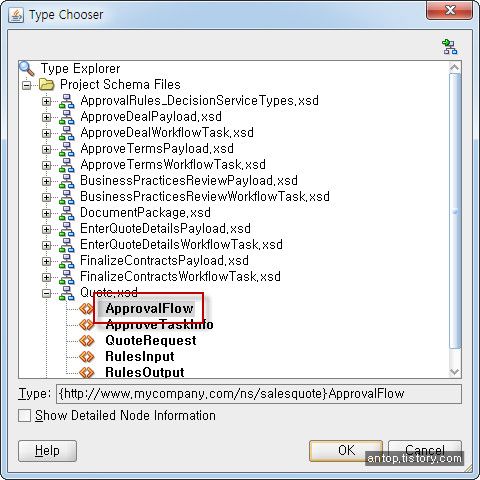Viewport: 480px width, 480px height.
Task: Click the DocumentPackage.xsd schema icon
Action: pos(67,213)
